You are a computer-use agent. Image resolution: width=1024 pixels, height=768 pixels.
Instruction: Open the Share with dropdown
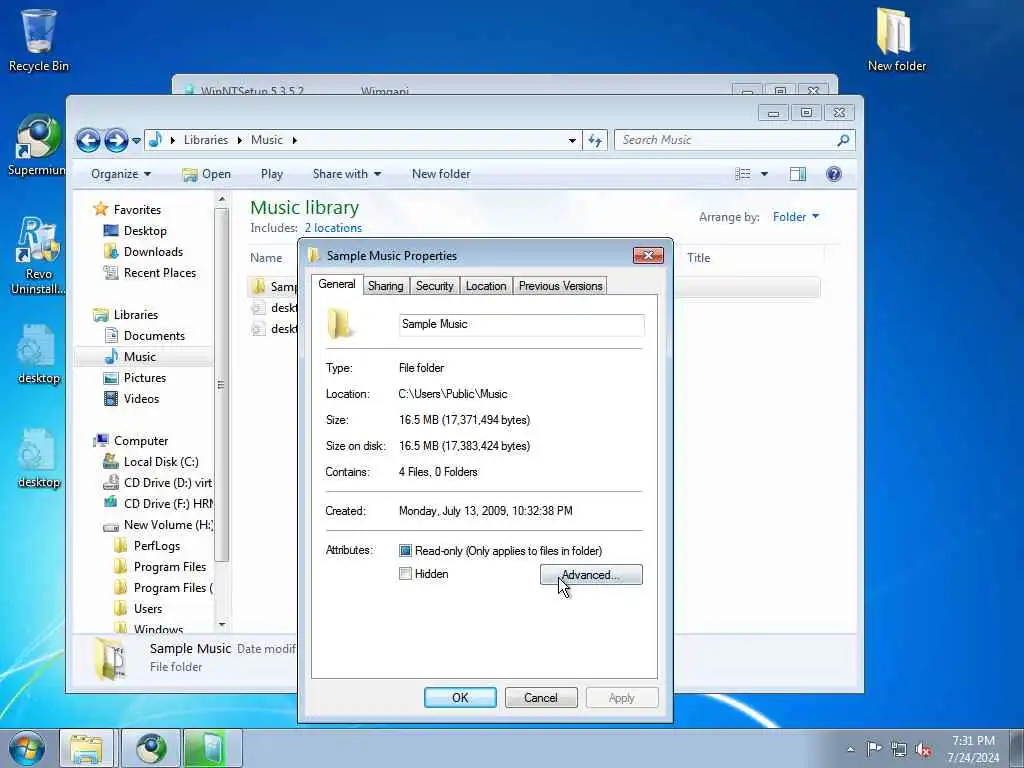pos(347,174)
